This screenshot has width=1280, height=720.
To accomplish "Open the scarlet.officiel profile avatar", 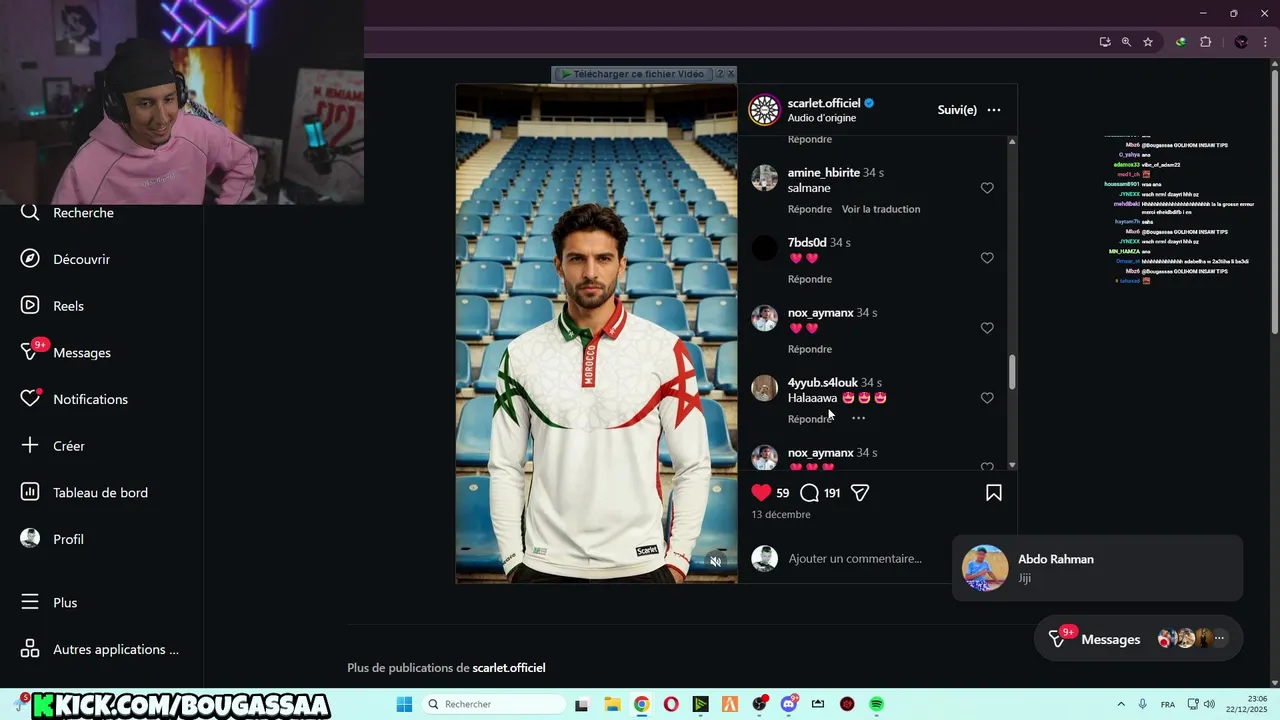I will pyautogui.click(x=765, y=110).
